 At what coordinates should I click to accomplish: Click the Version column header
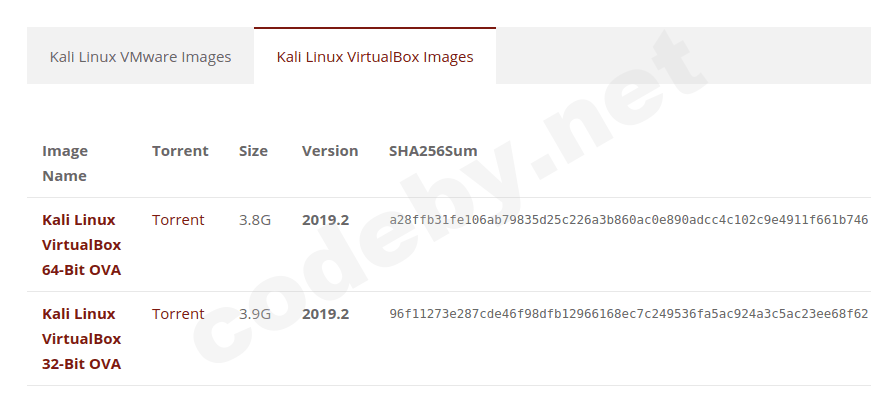tap(330, 151)
